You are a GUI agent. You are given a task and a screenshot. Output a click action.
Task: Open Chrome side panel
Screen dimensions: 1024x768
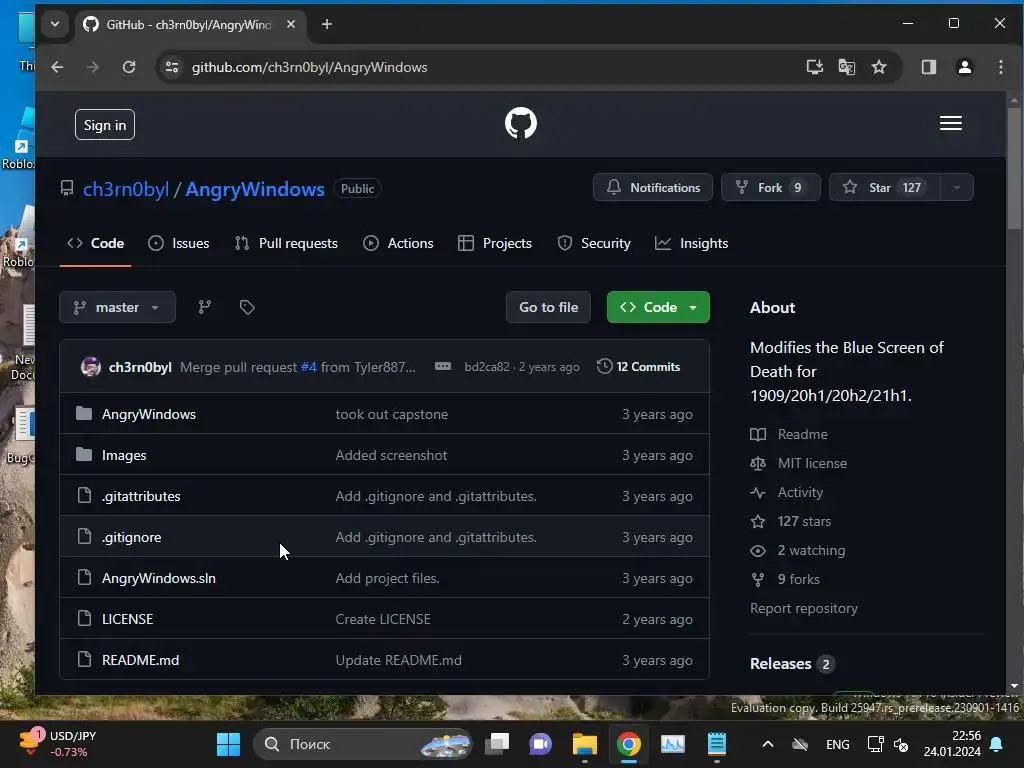929,67
